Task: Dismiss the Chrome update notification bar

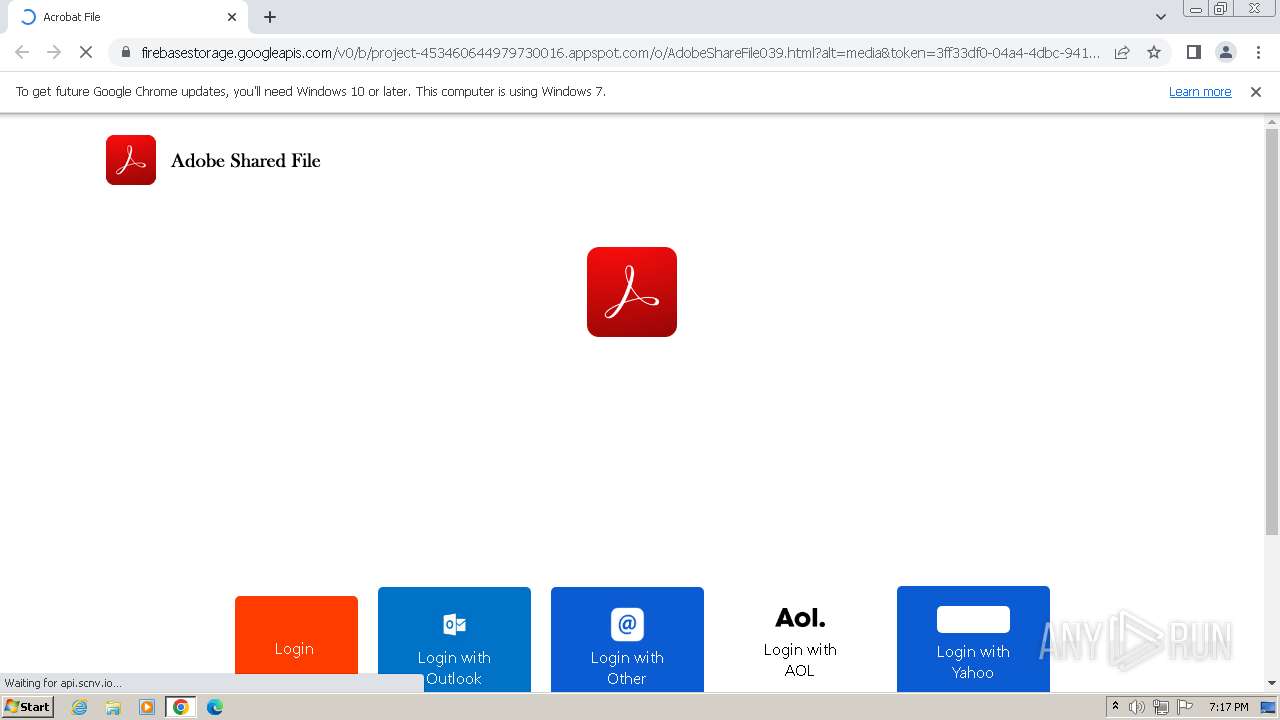Action: pos(1256,91)
